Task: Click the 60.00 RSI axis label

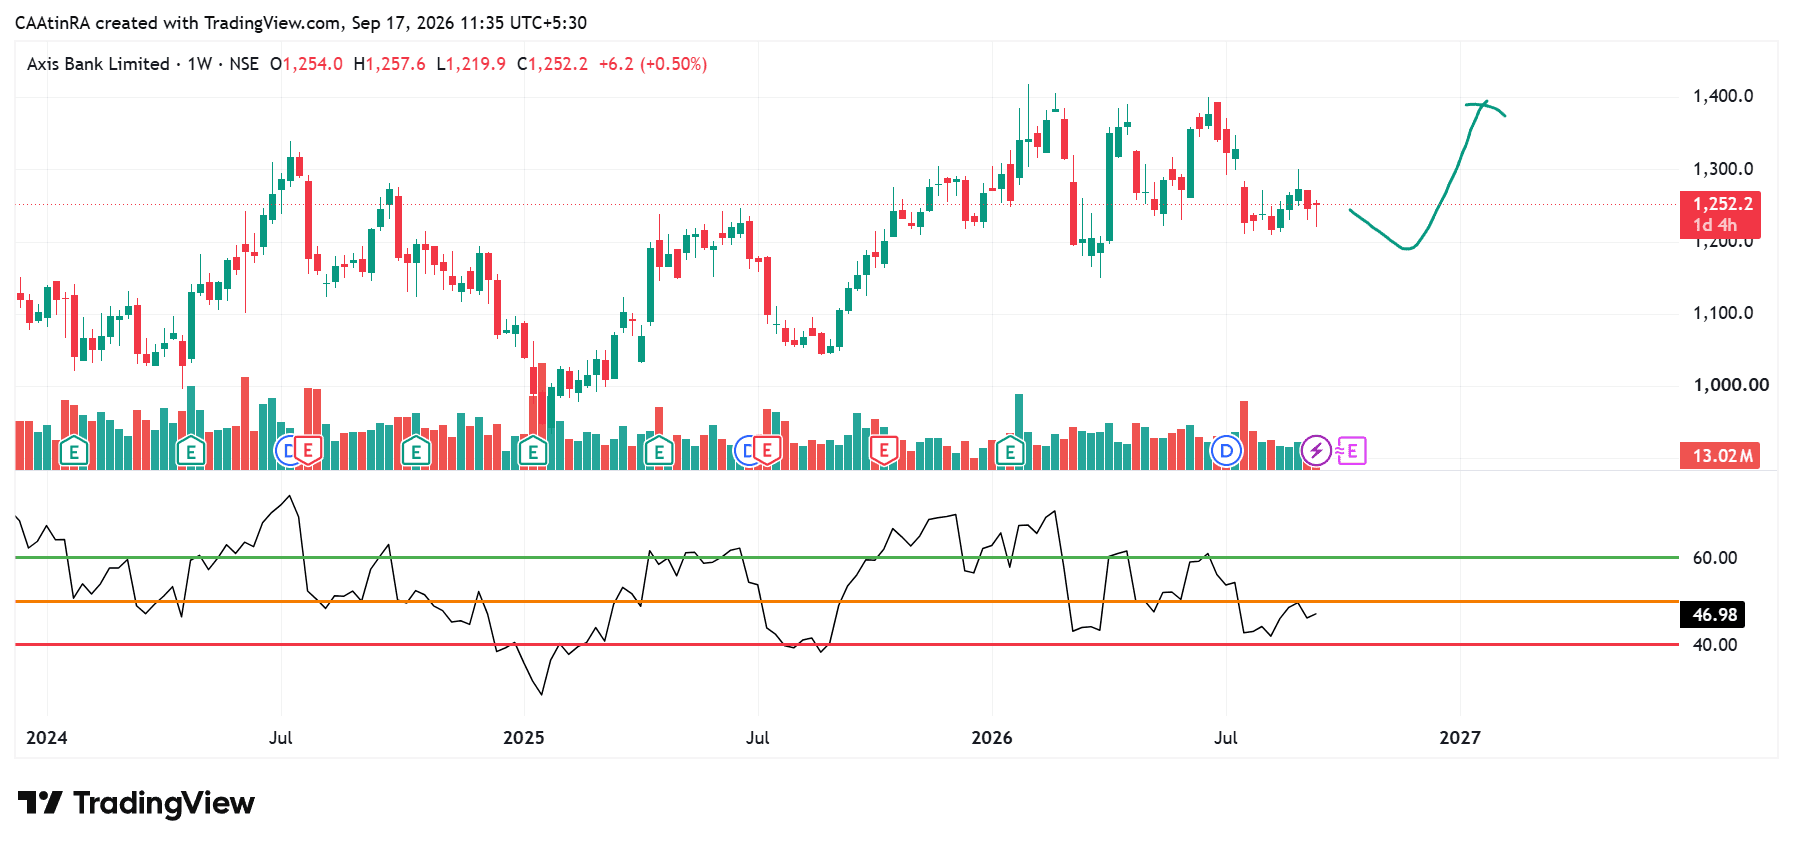Action: coord(1715,558)
